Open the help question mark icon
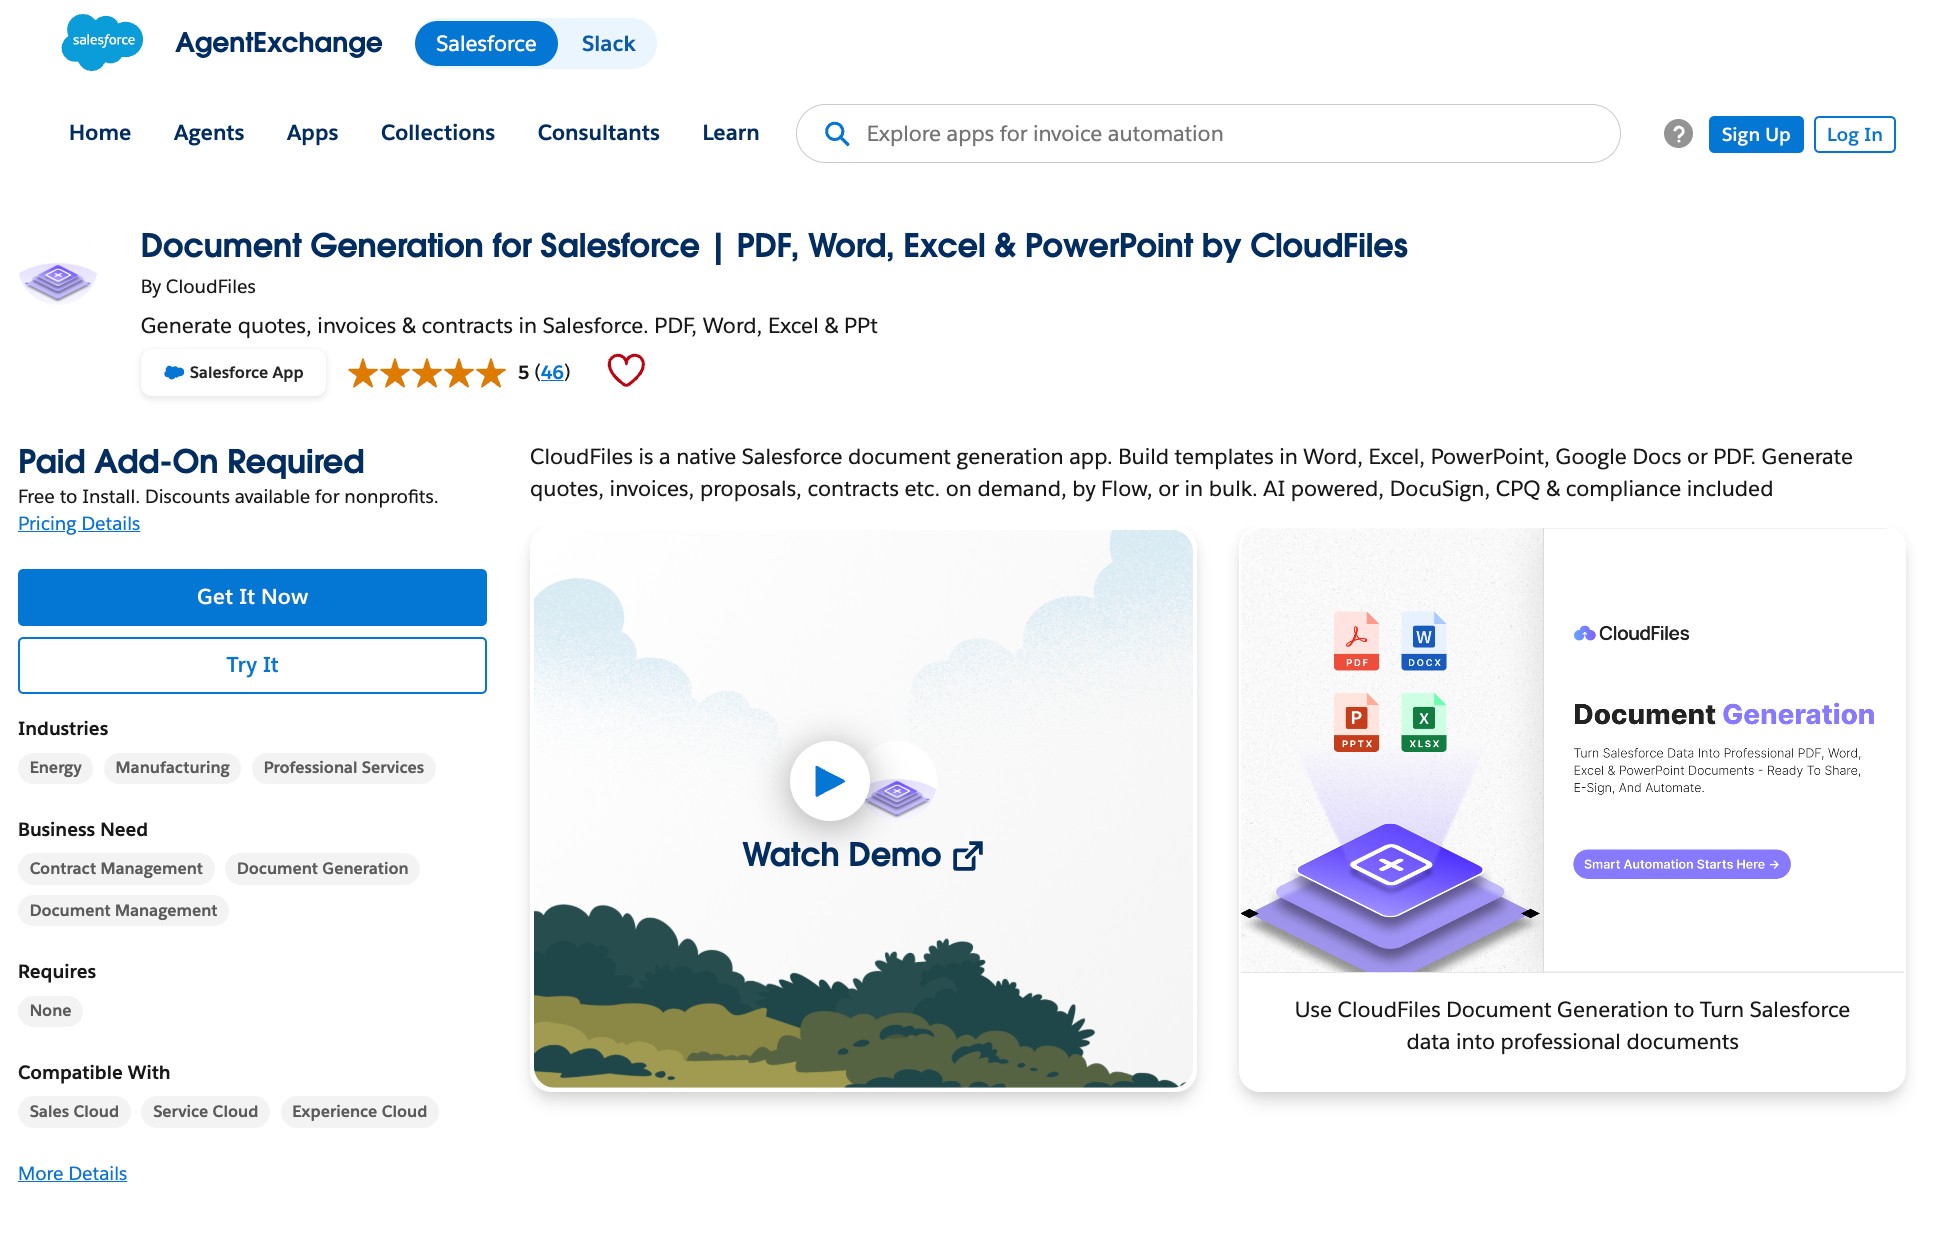 (x=1678, y=134)
